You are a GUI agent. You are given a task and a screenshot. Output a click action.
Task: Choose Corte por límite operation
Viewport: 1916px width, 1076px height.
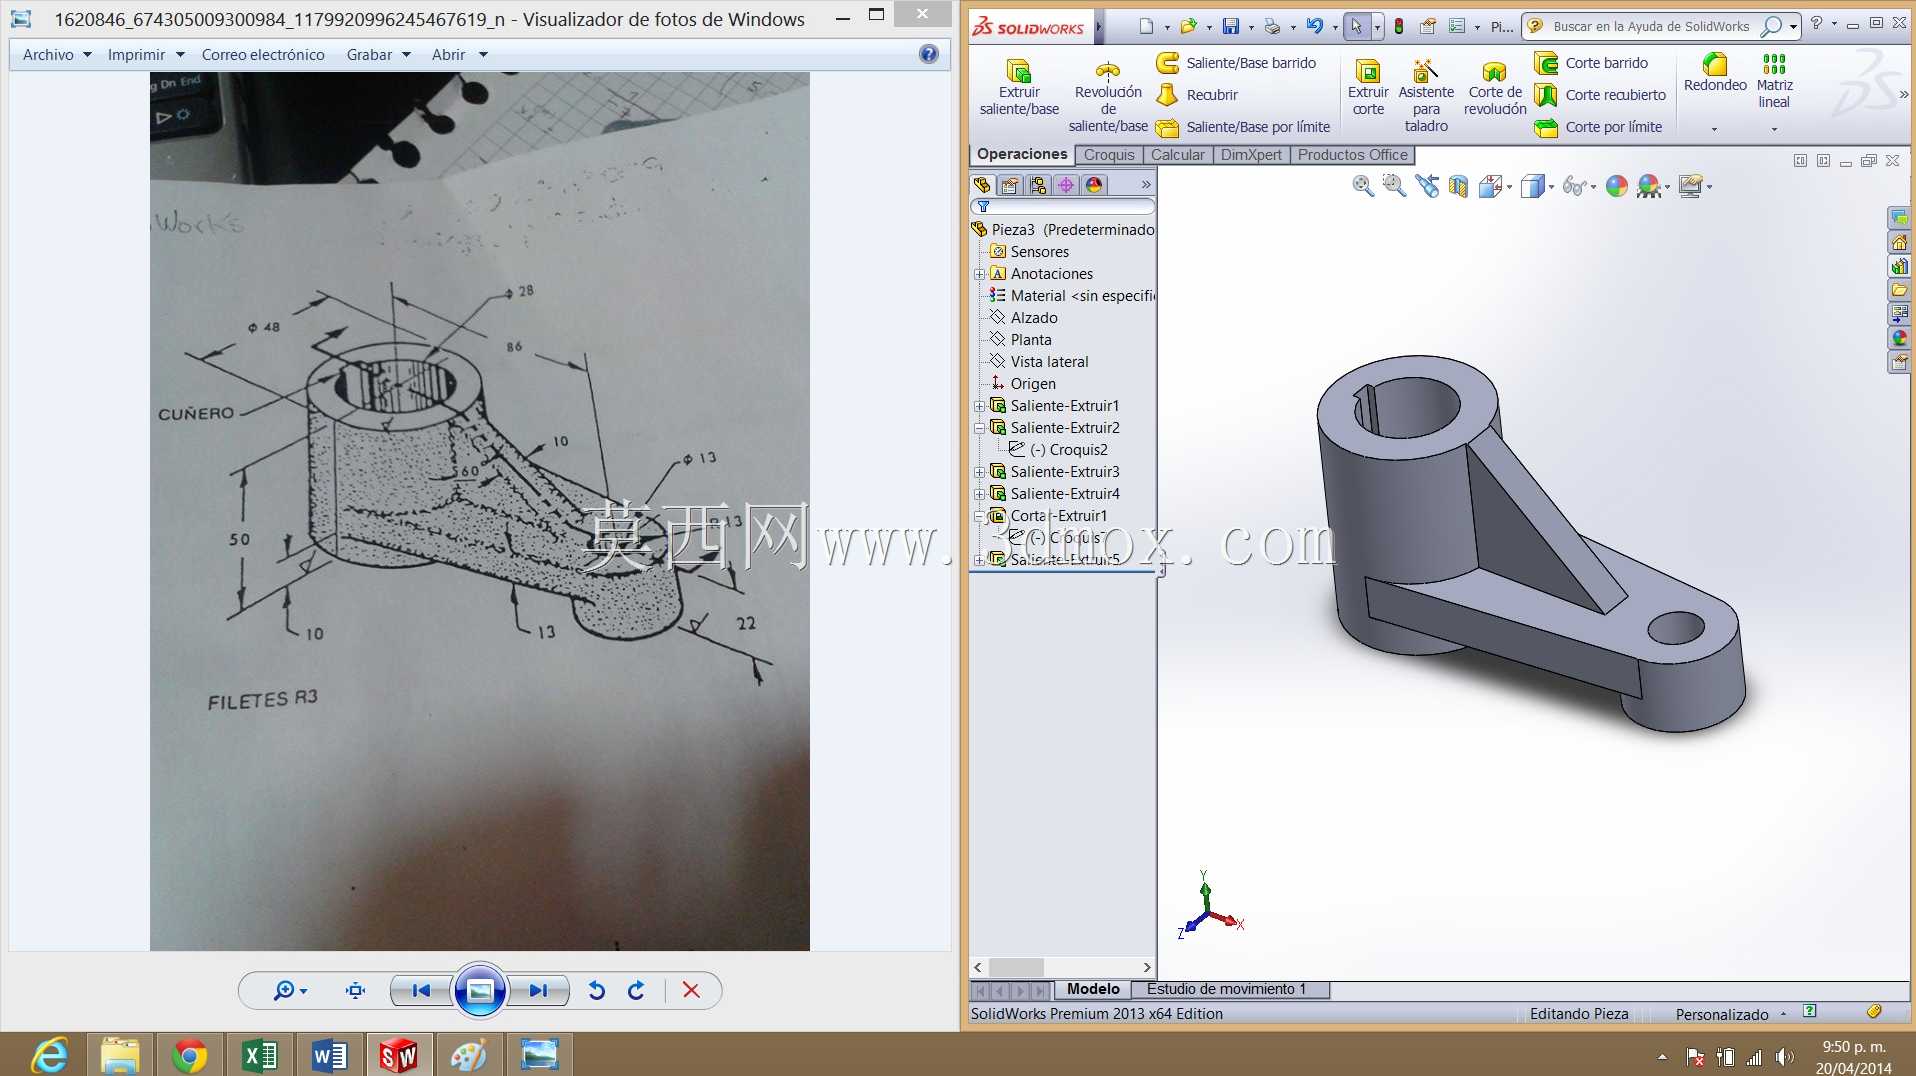(1598, 127)
